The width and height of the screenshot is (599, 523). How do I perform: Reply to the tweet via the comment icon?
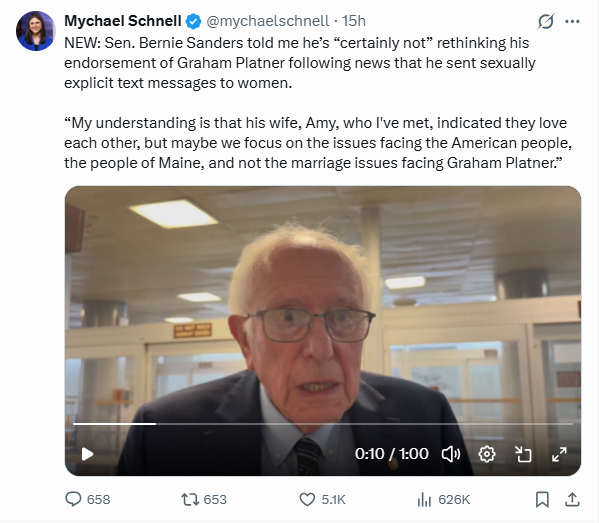pyautogui.click(x=73, y=499)
